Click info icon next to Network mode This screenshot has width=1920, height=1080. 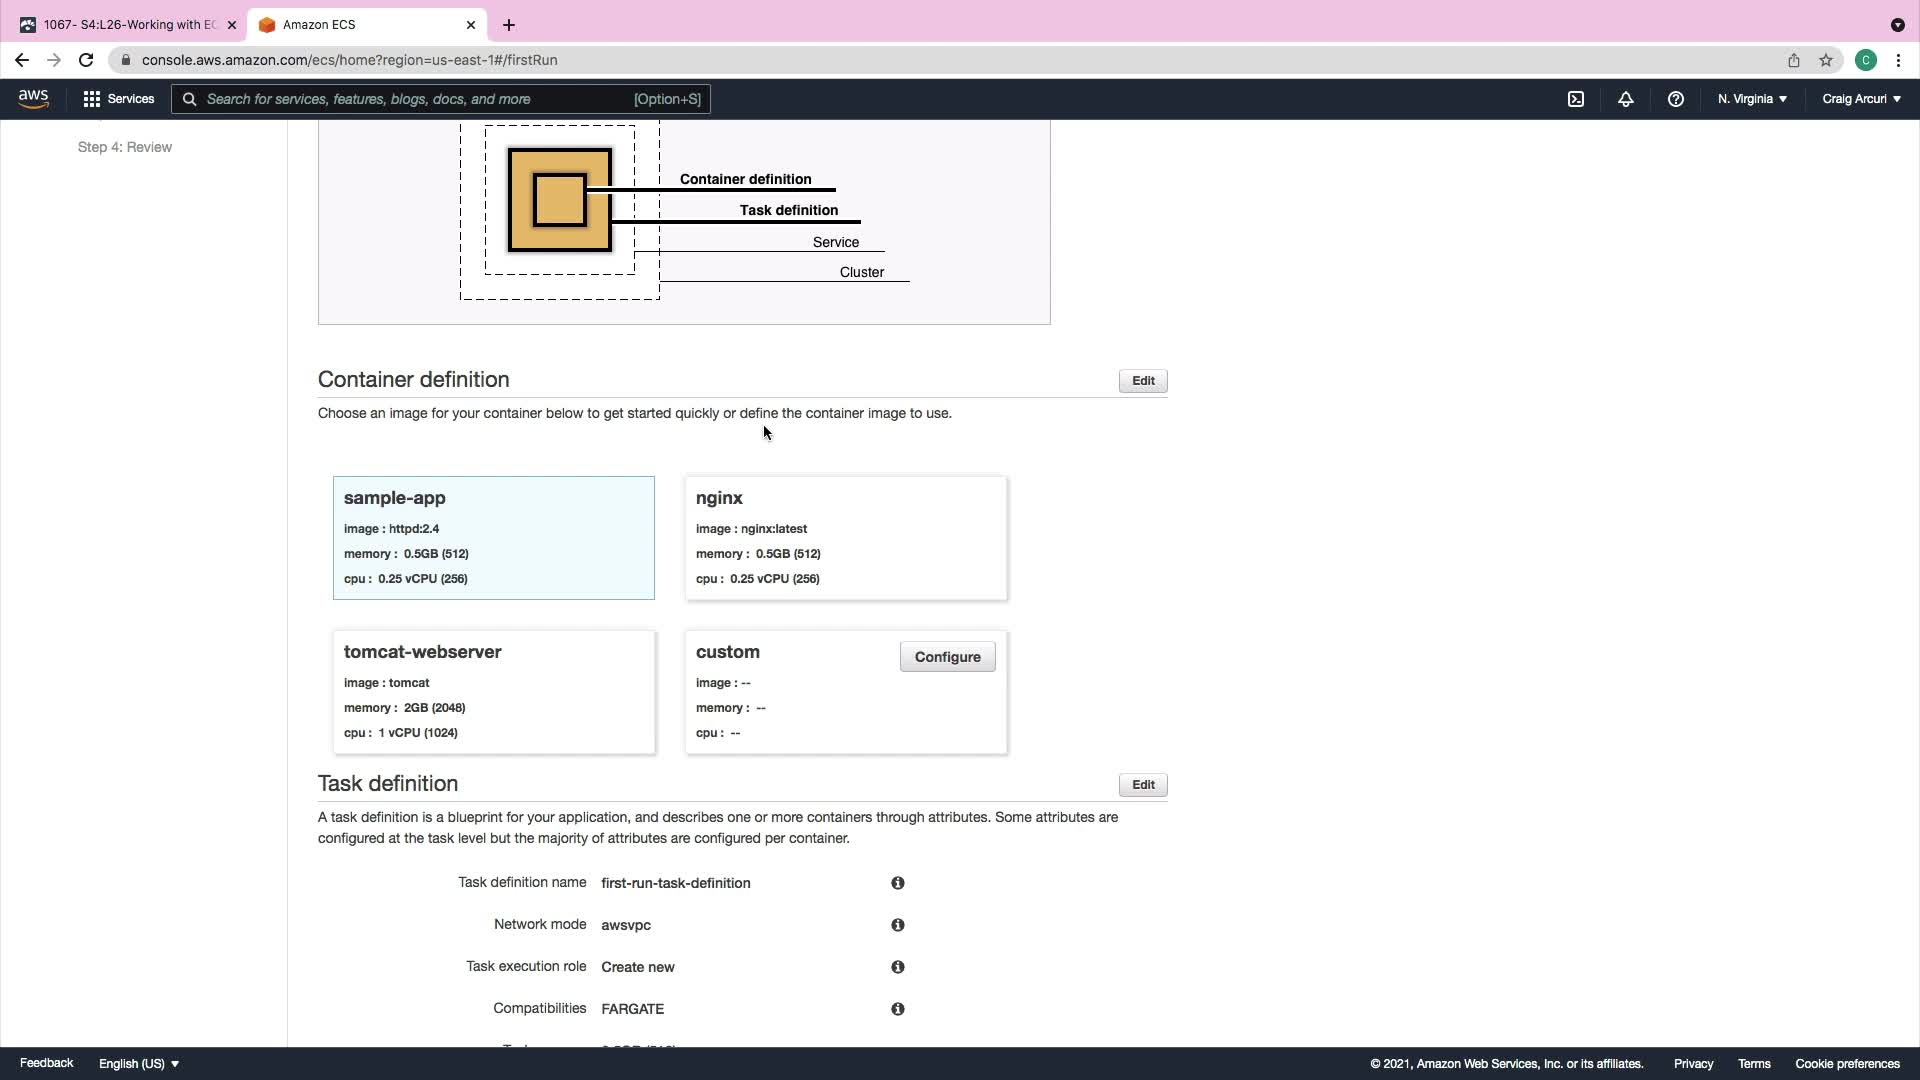pyautogui.click(x=898, y=925)
